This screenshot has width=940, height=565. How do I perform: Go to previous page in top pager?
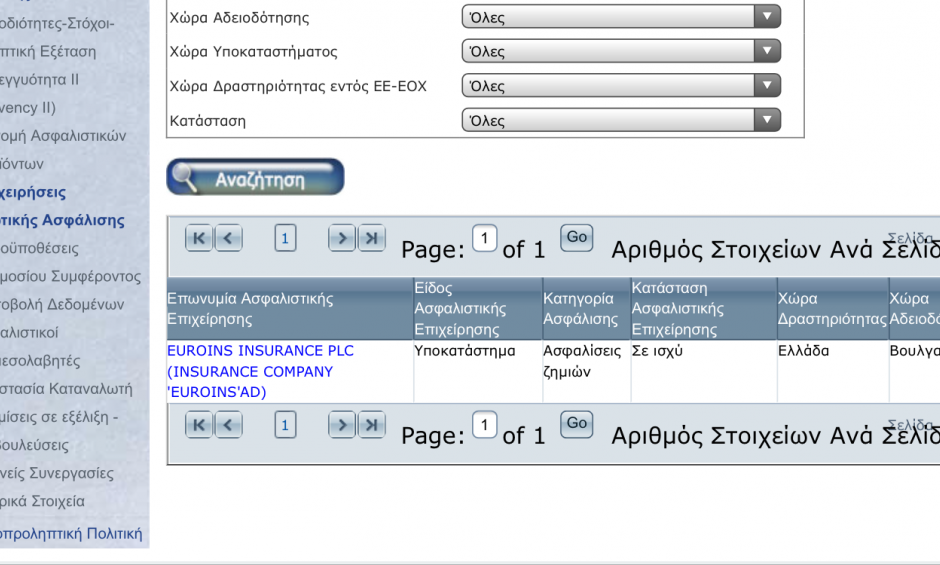coord(228,238)
